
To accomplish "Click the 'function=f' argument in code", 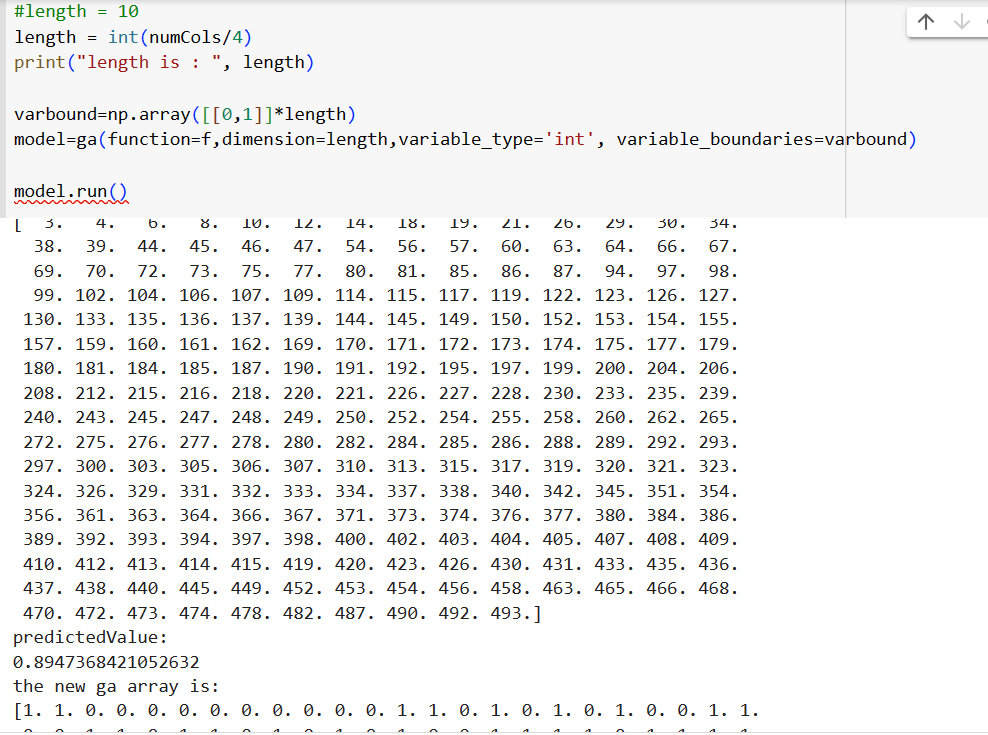I will [161, 139].
